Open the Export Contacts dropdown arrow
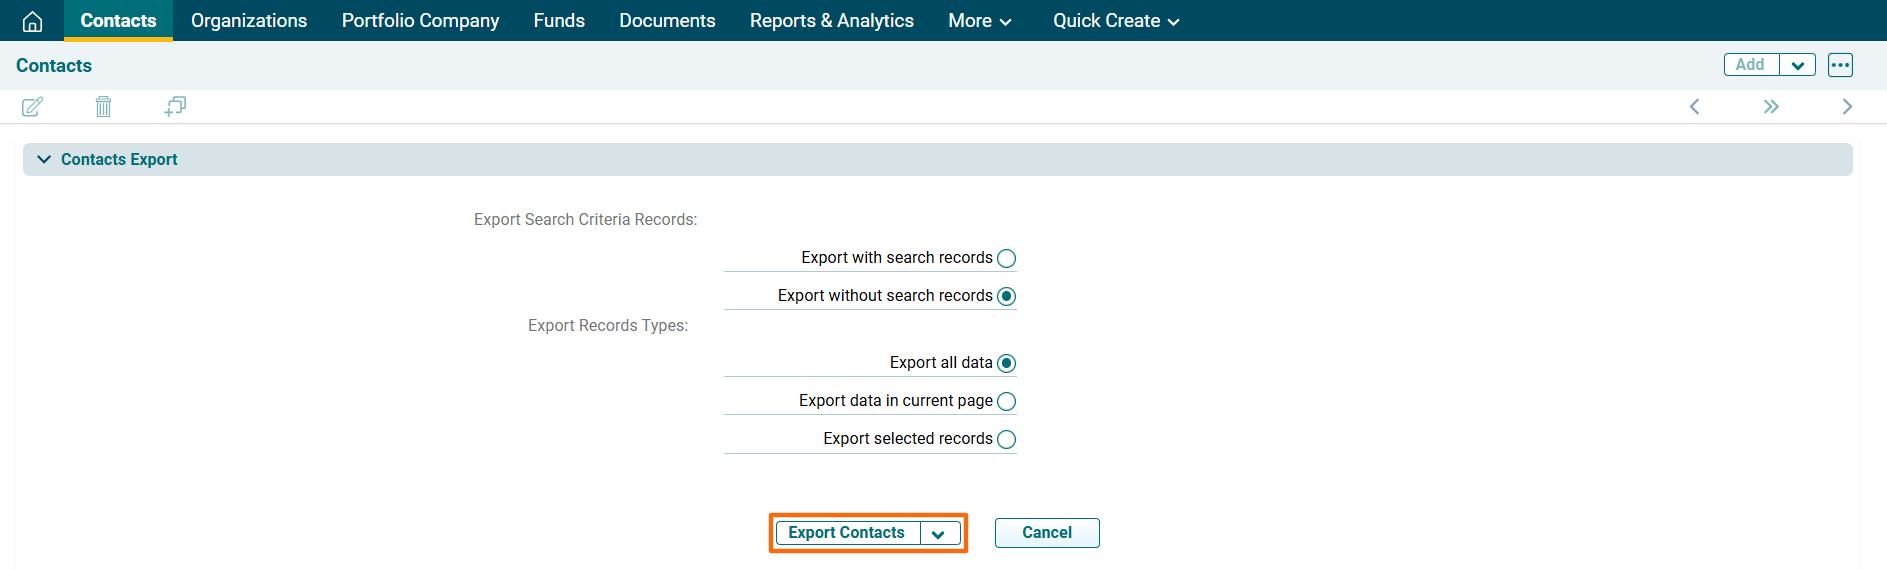The width and height of the screenshot is (1887, 570). click(939, 534)
